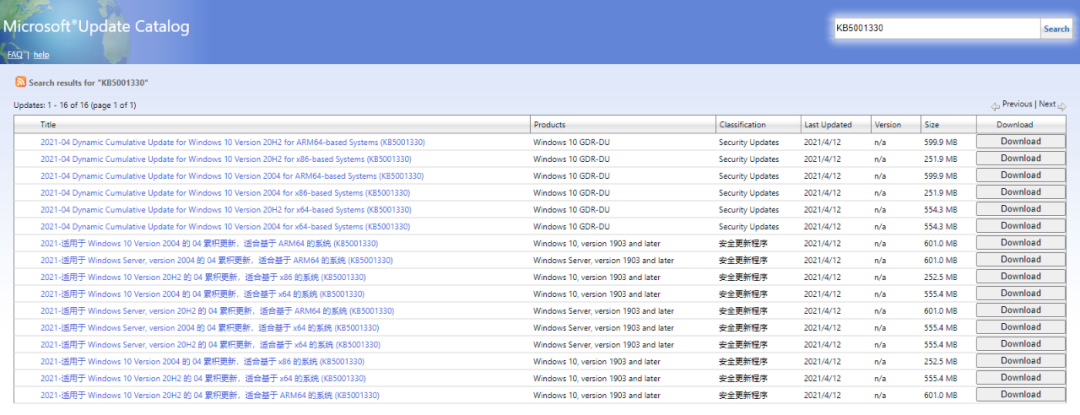Open Chinese Windows 10 Version 20H2 ARM64 link
This screenshot has width=1080, height=415.
209,395
